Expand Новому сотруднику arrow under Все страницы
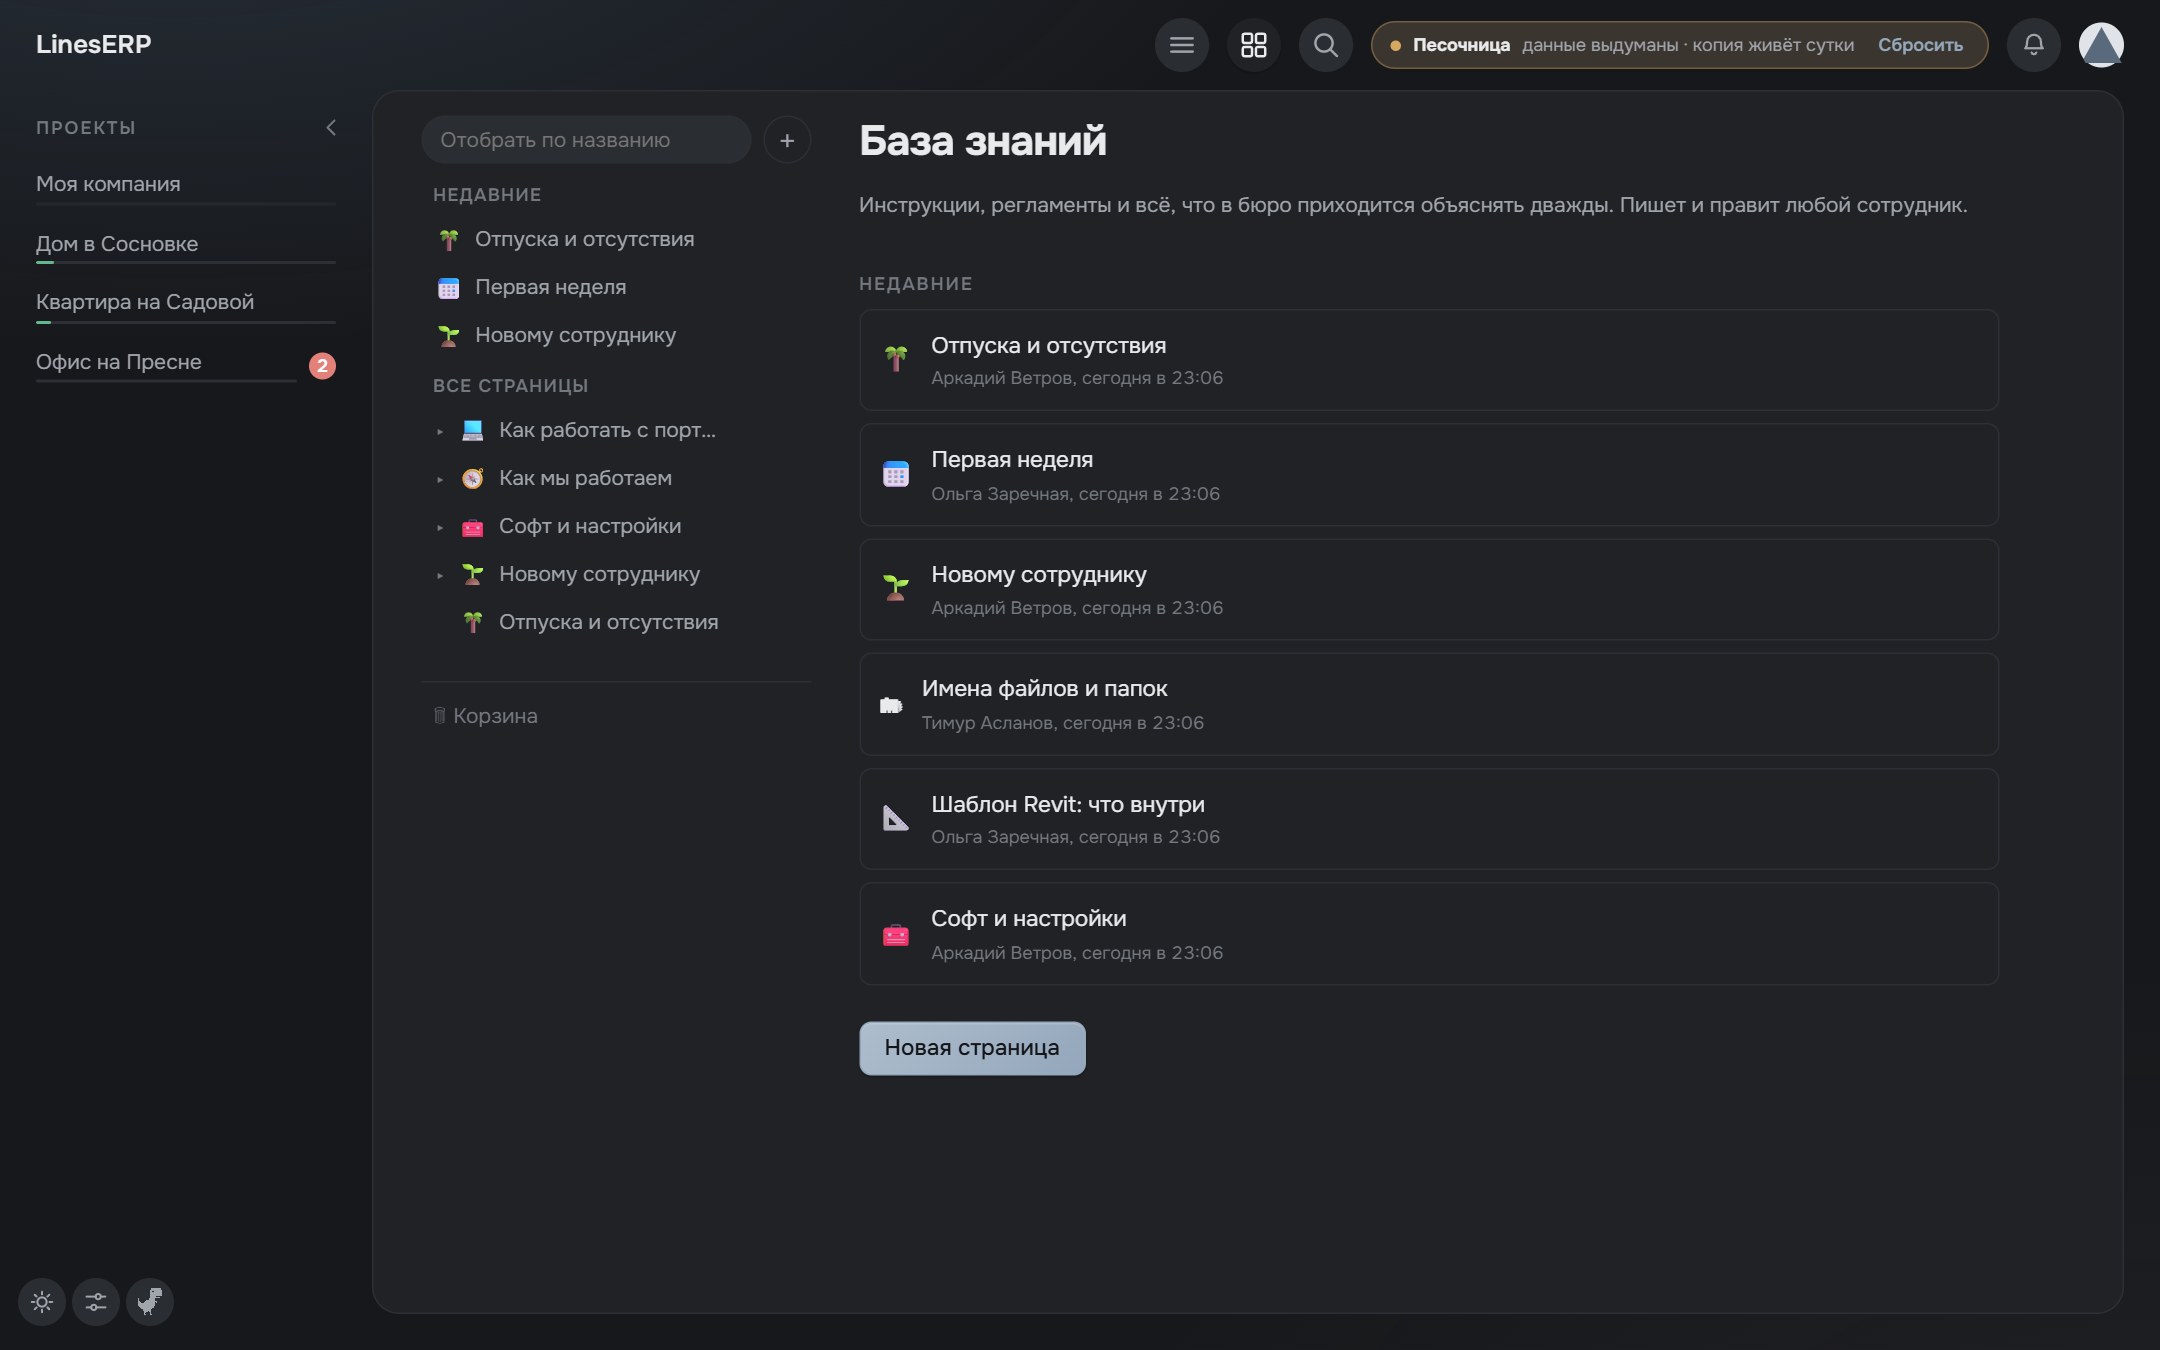 440,575
